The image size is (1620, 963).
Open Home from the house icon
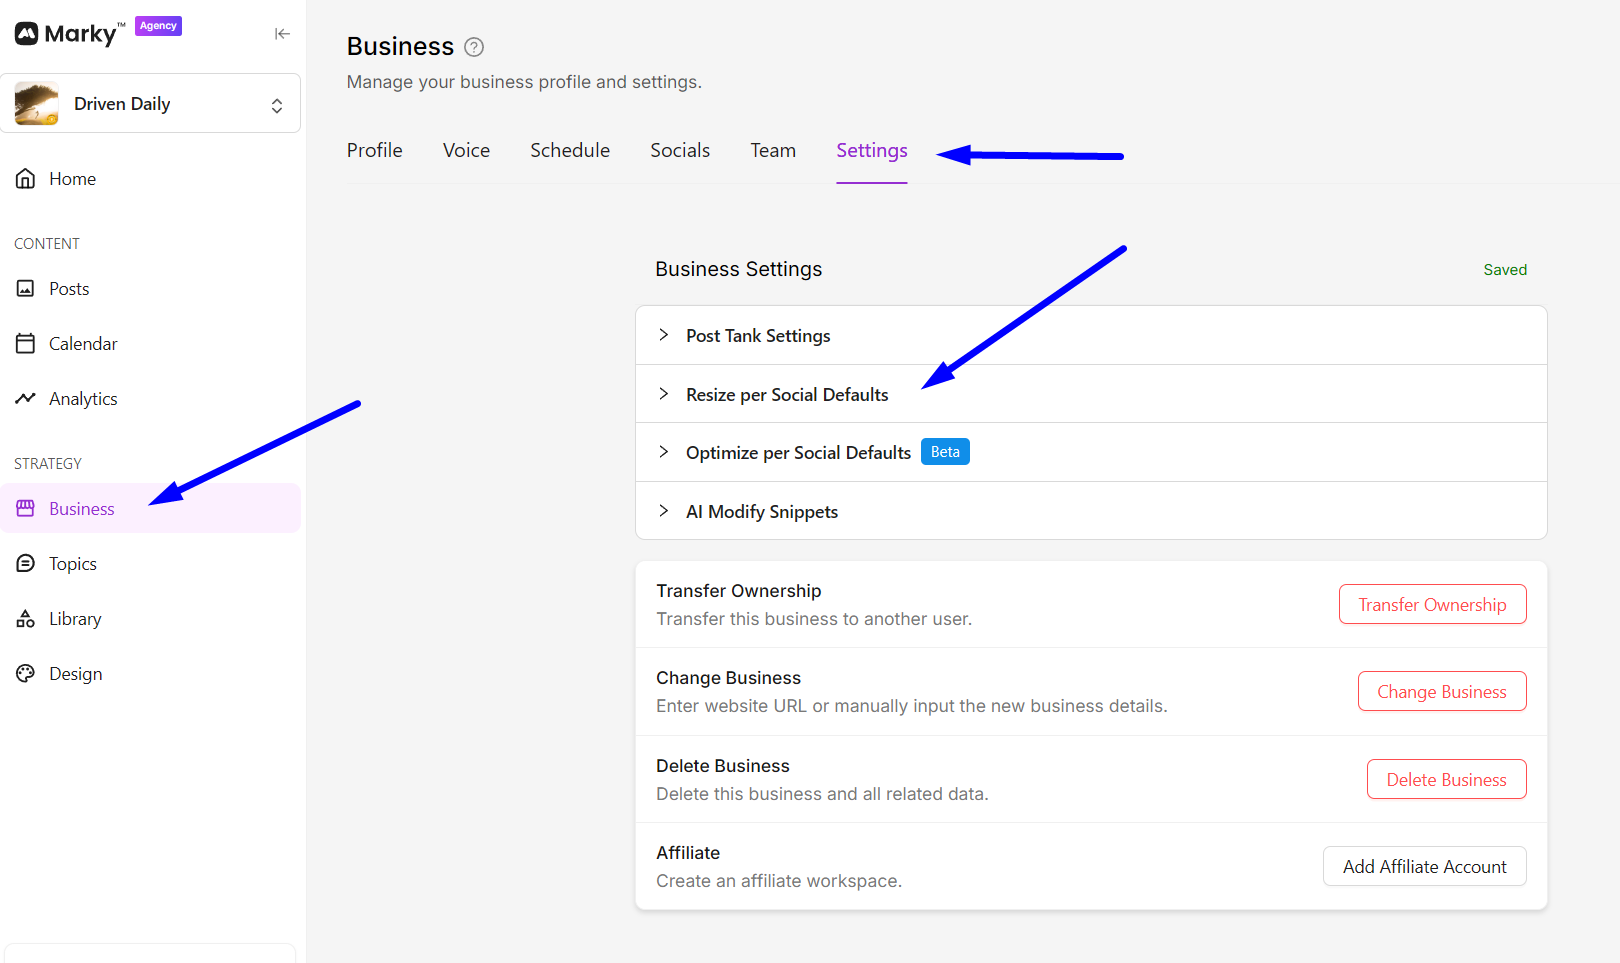click(x=26, y=179)
